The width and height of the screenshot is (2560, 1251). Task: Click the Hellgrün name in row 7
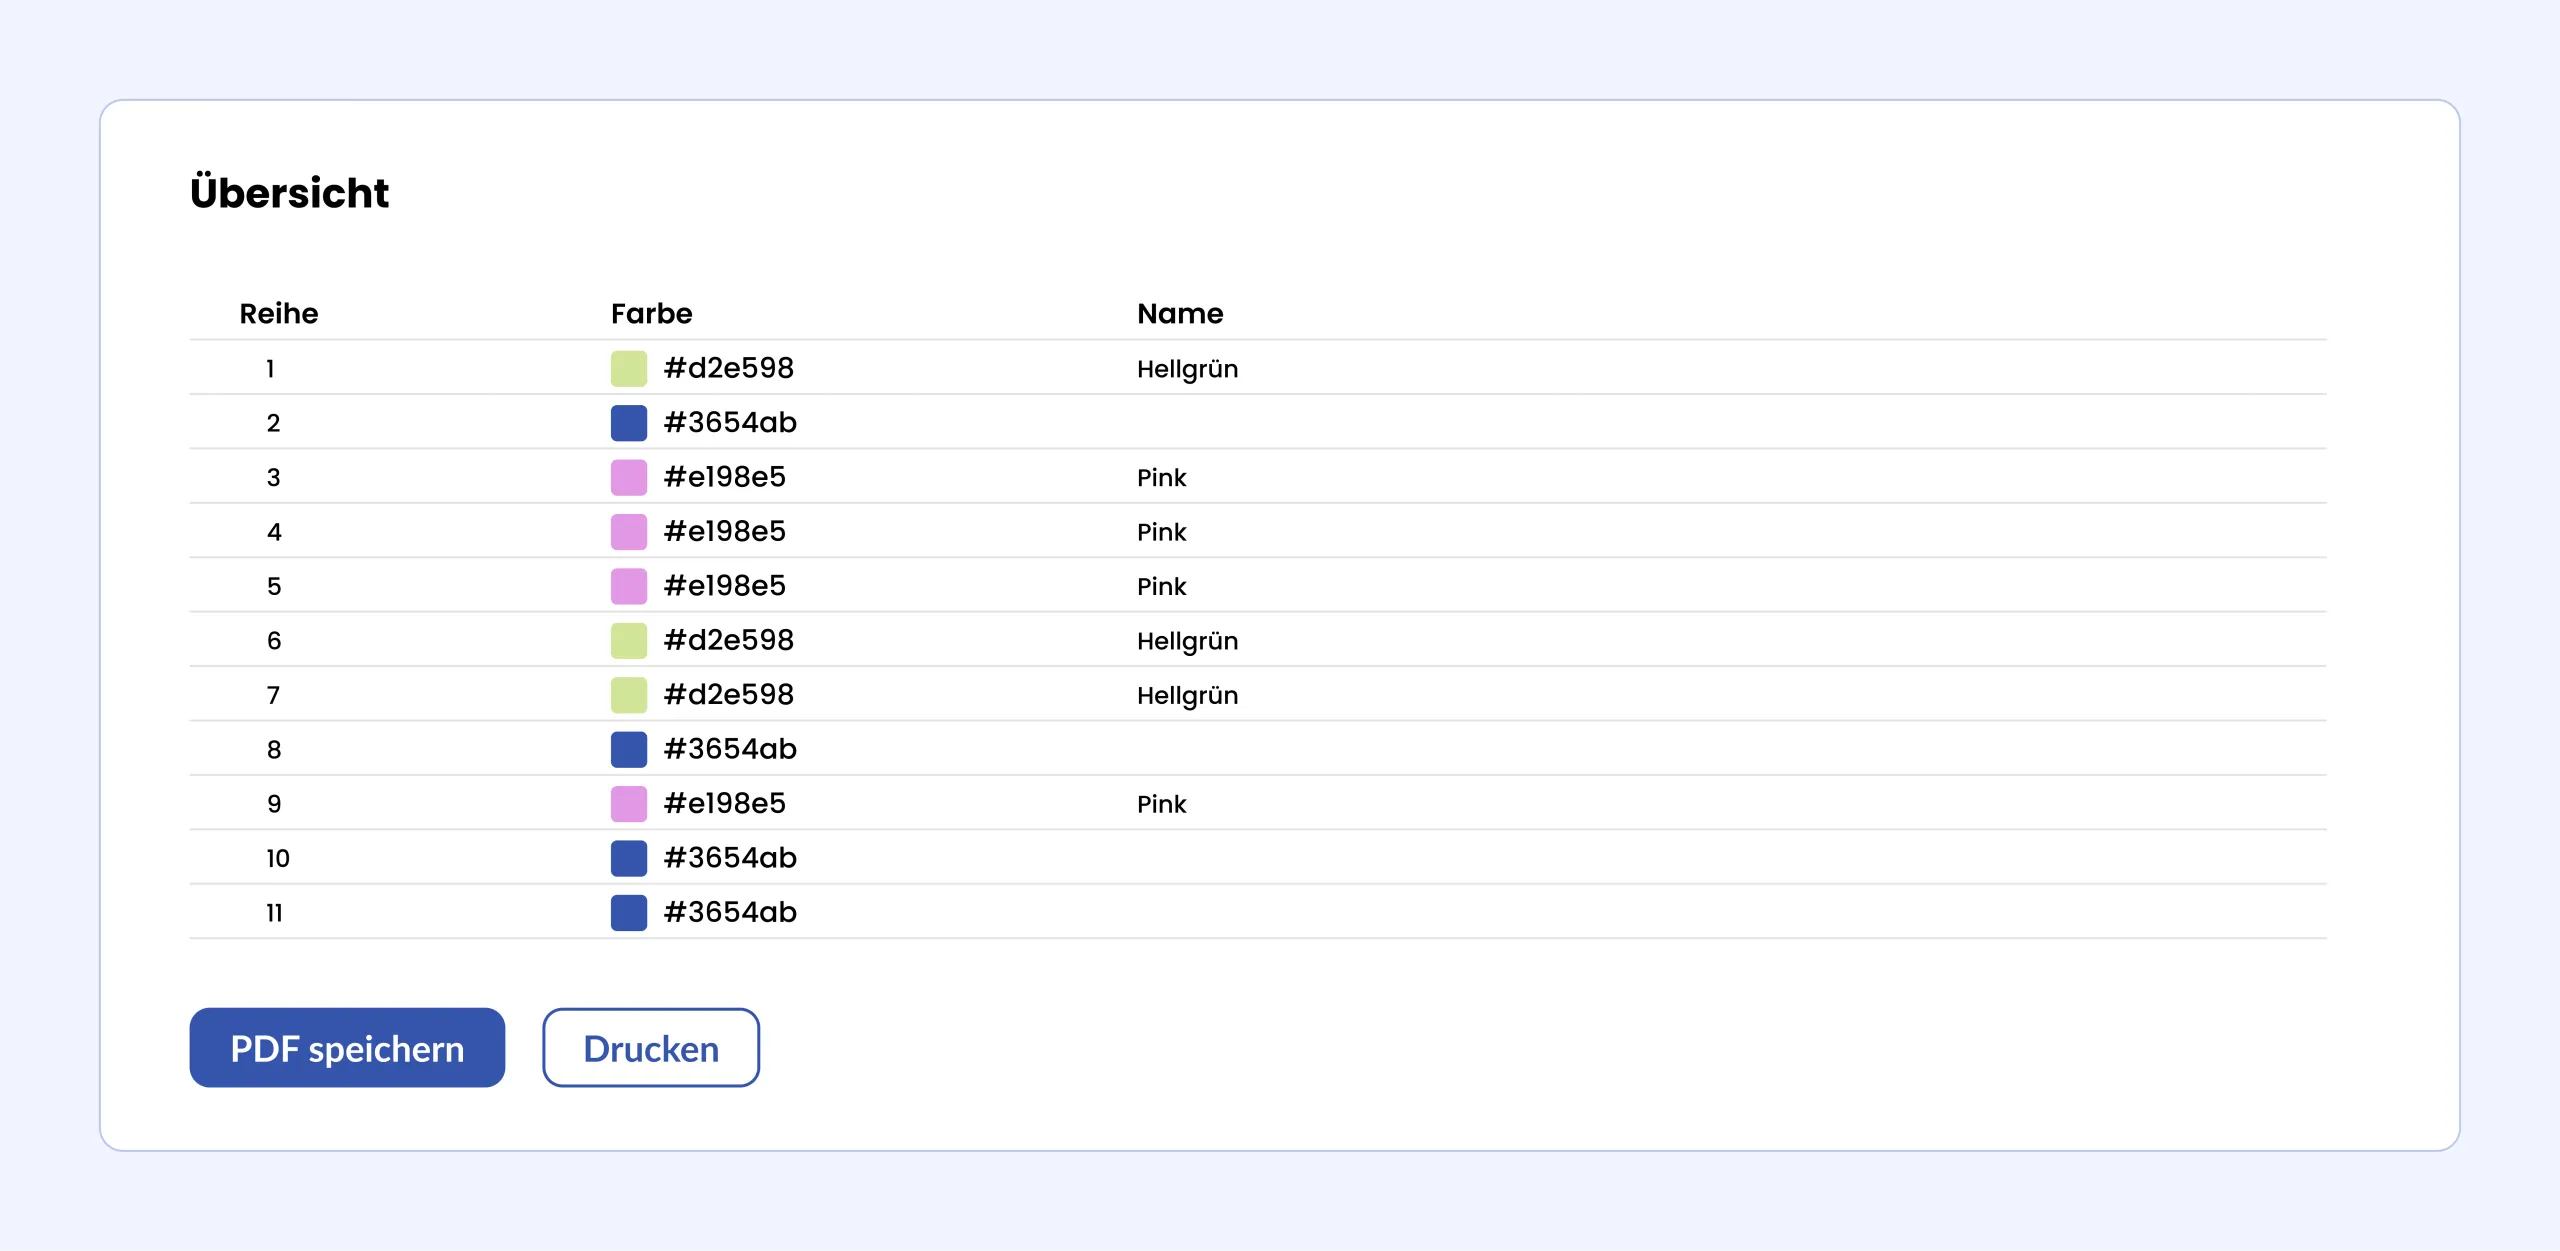(x=1188, y=696)
